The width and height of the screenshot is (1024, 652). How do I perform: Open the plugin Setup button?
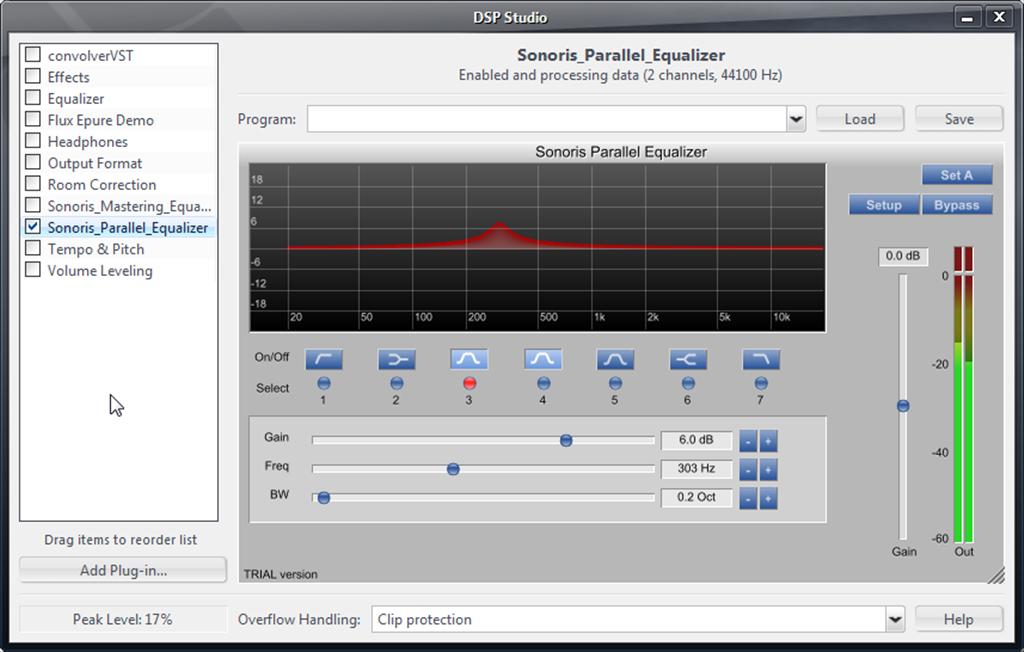click(x=884, y=205)
